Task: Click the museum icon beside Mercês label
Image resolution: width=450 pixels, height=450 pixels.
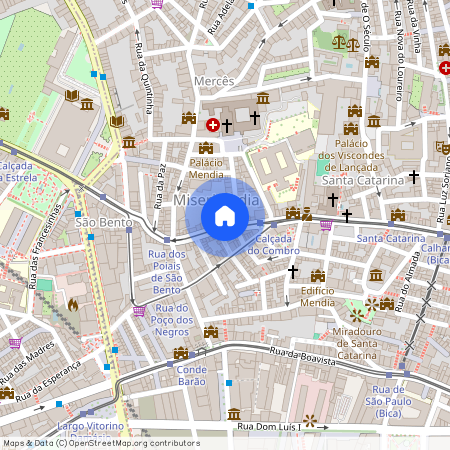Action: tap(263, 98)
